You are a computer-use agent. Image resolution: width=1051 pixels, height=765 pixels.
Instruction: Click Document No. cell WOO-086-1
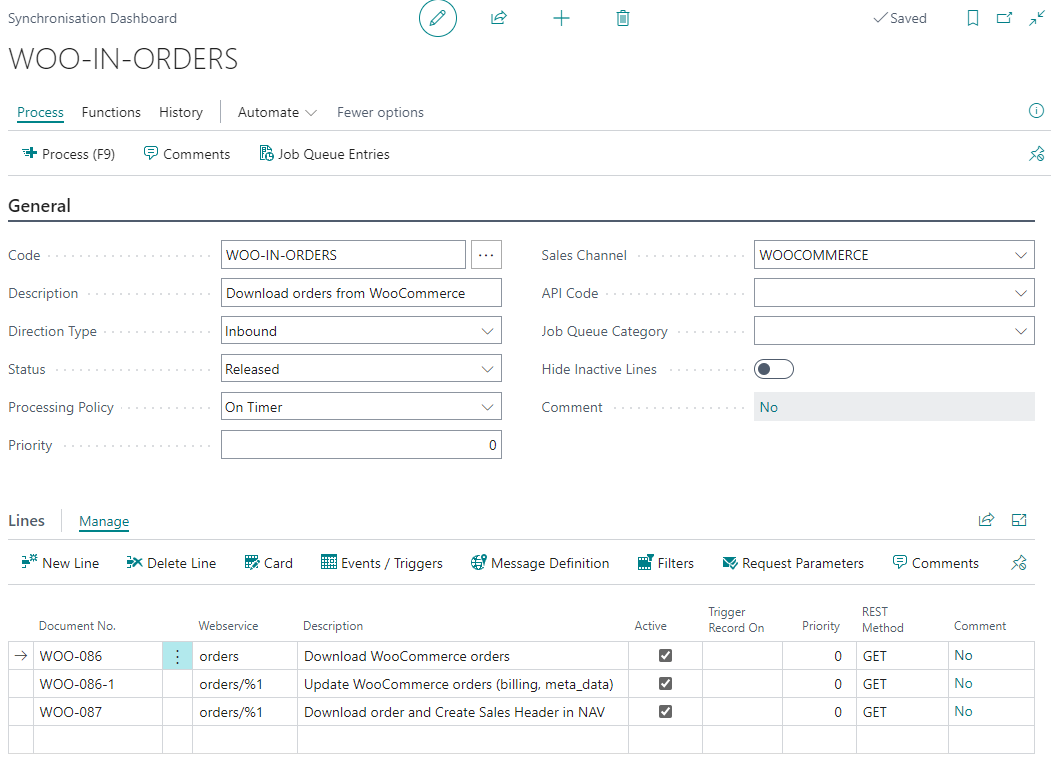pos(98,684)
